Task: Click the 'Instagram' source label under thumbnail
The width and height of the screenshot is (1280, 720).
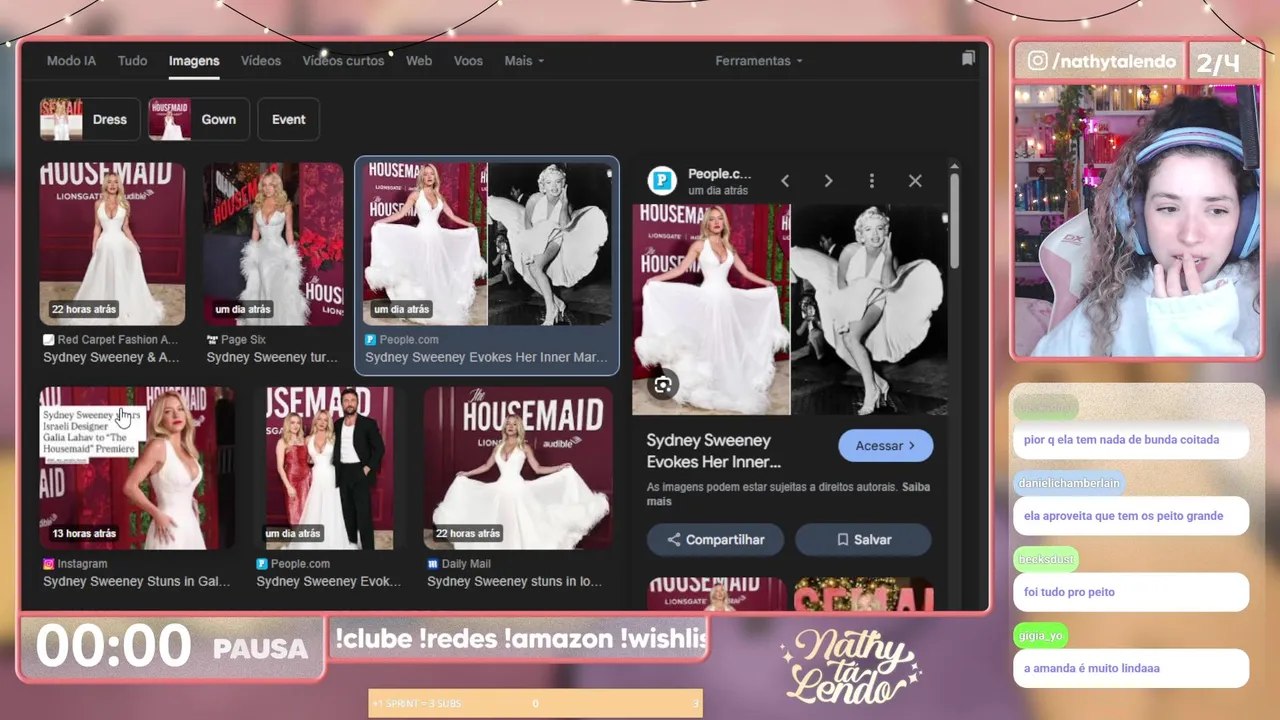Action: click(82, 564)
